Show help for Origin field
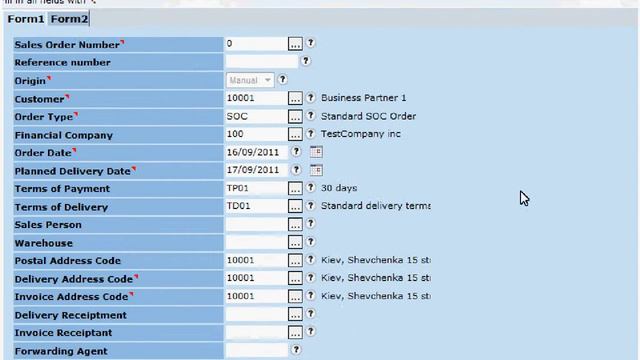The height and width of the screenshot is (360, 640). coord(282,80)
